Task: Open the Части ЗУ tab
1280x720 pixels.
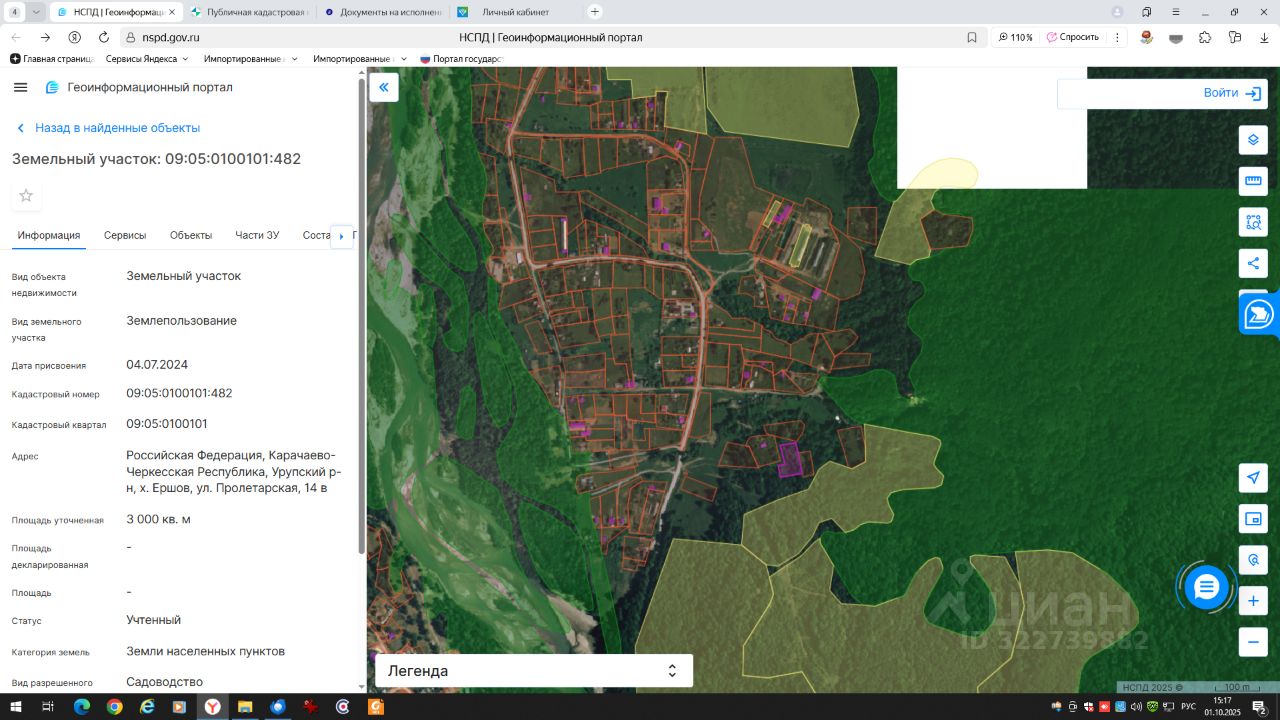Action: pos(257,236)
